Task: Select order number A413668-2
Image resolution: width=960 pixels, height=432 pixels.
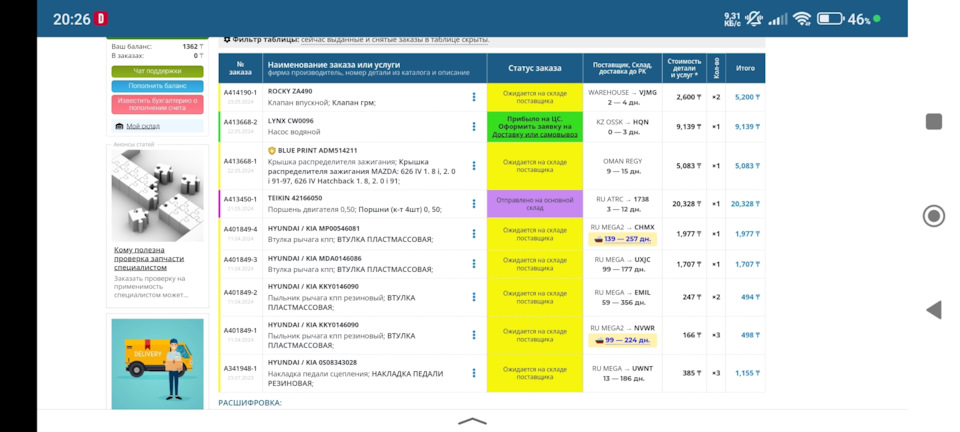Action: tap(240, 122)
